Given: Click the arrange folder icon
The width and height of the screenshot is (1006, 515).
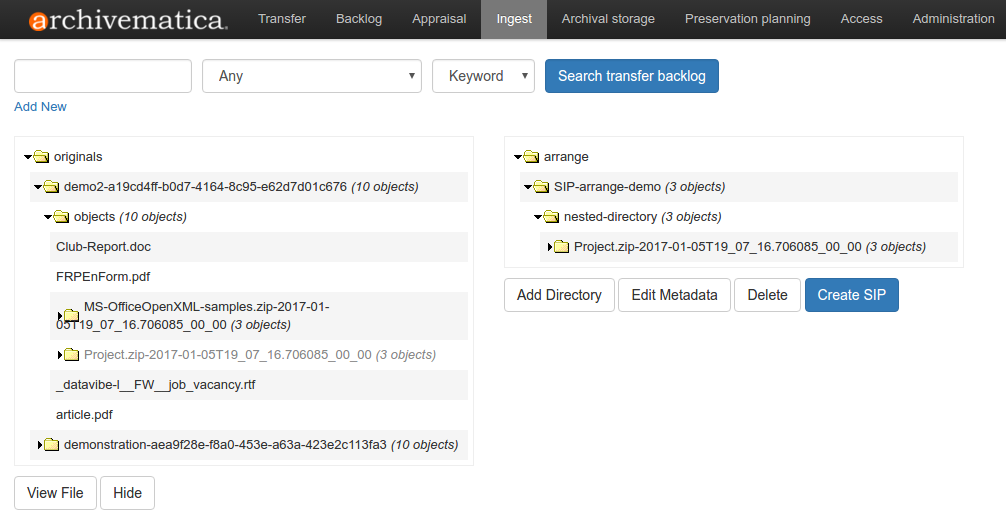Looking at the screenshot, I should [x=531, y=157].
